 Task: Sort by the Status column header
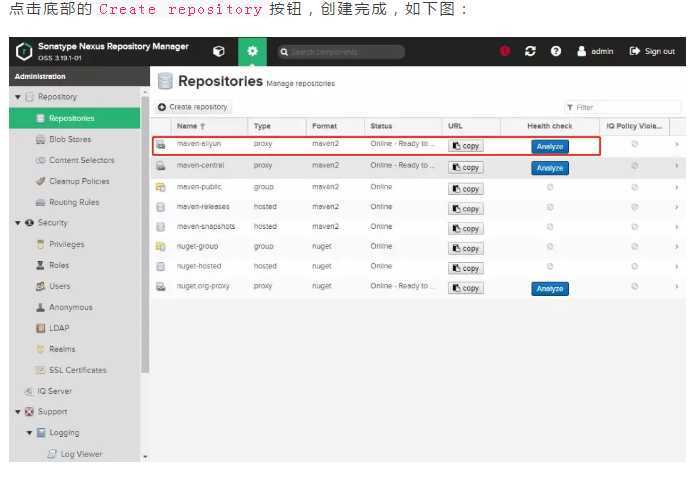pos(403,126)
